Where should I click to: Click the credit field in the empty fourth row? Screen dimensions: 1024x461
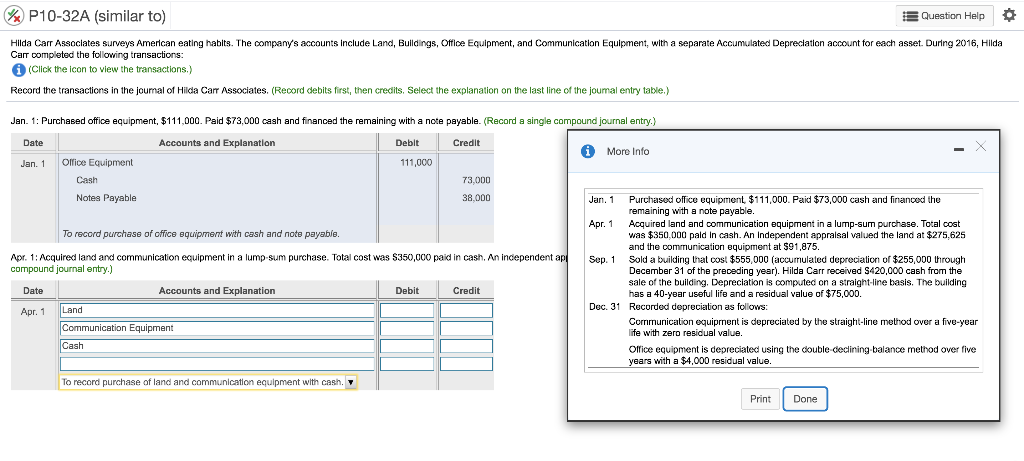tap(466, 364)
